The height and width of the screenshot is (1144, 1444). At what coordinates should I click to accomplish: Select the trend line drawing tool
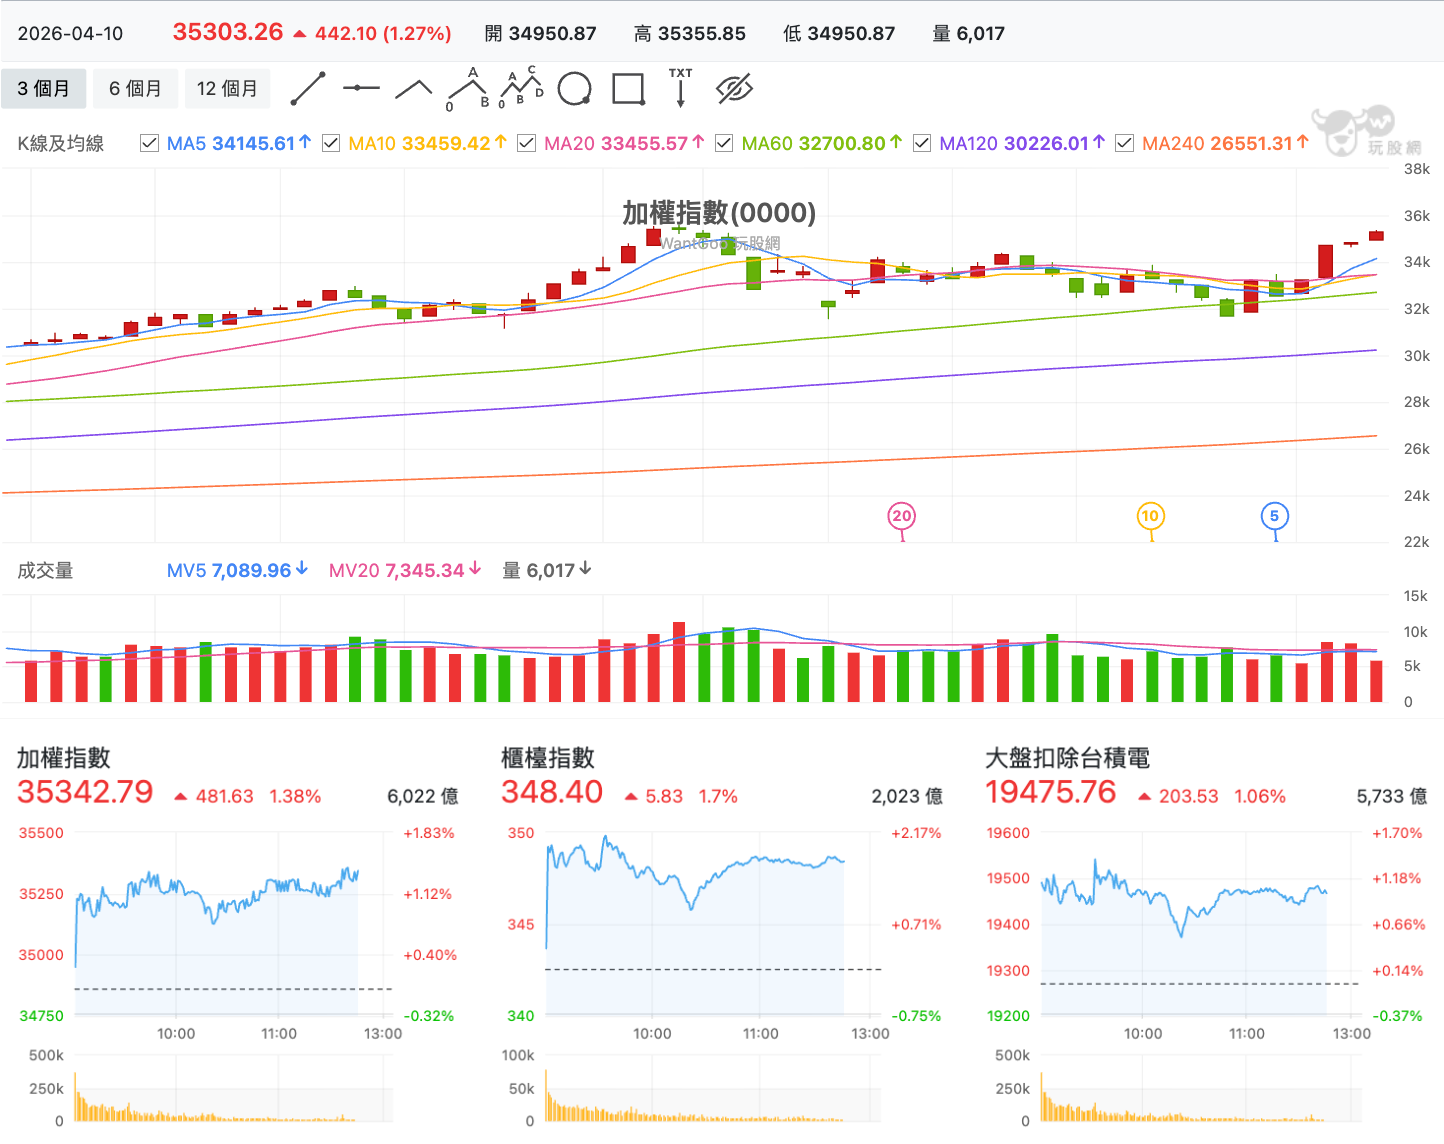pos(308,88)
